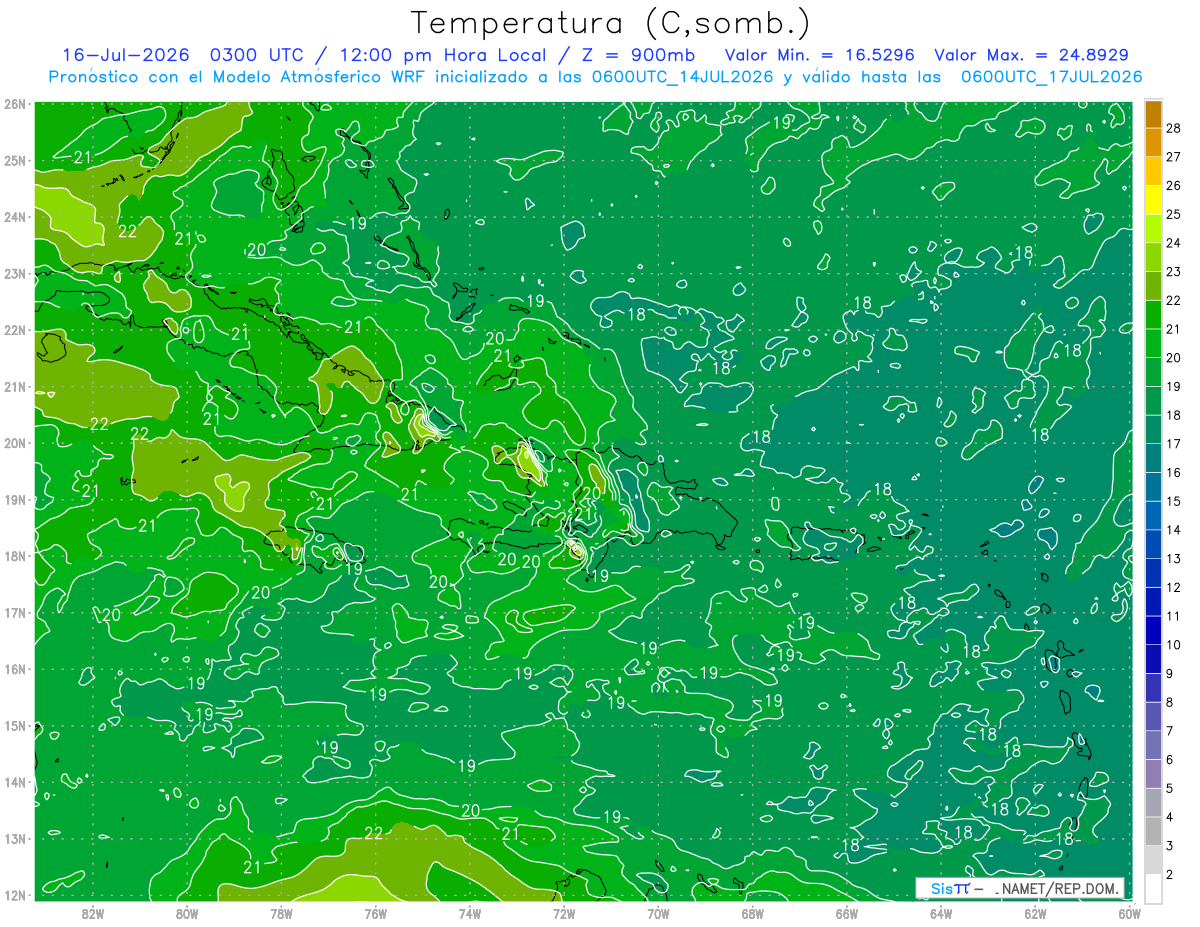1200x927 pixels.
Task: Click the 26N latitude axis label
Action: 14,104
